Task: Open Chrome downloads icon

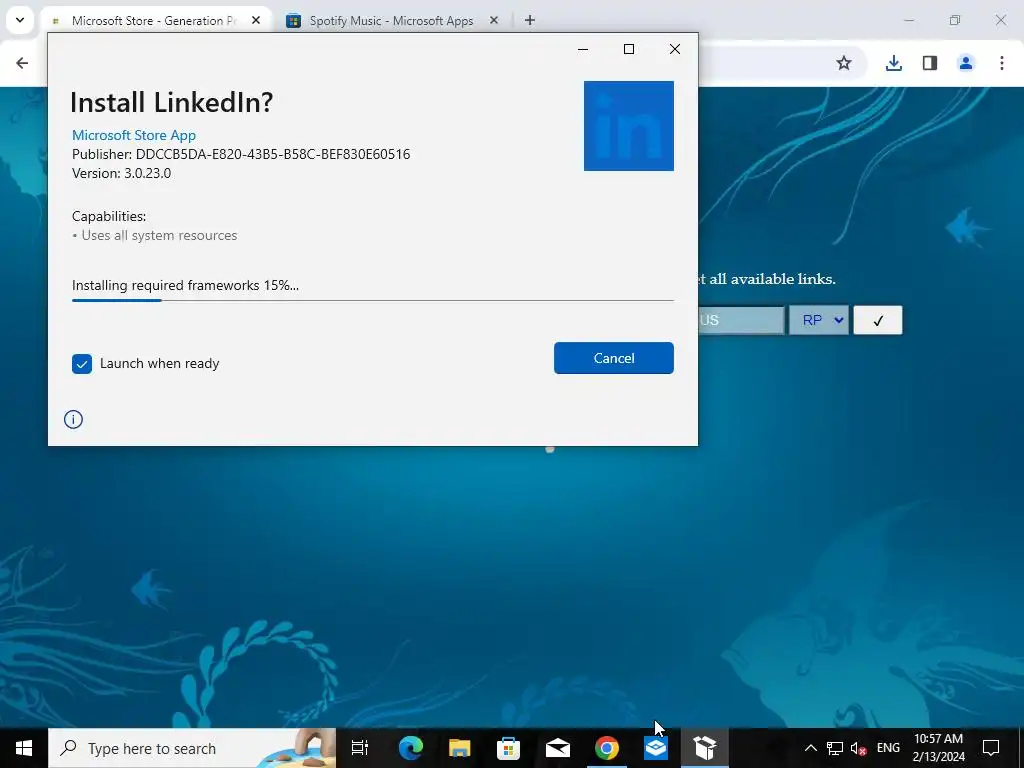Action: coord(893,63)
